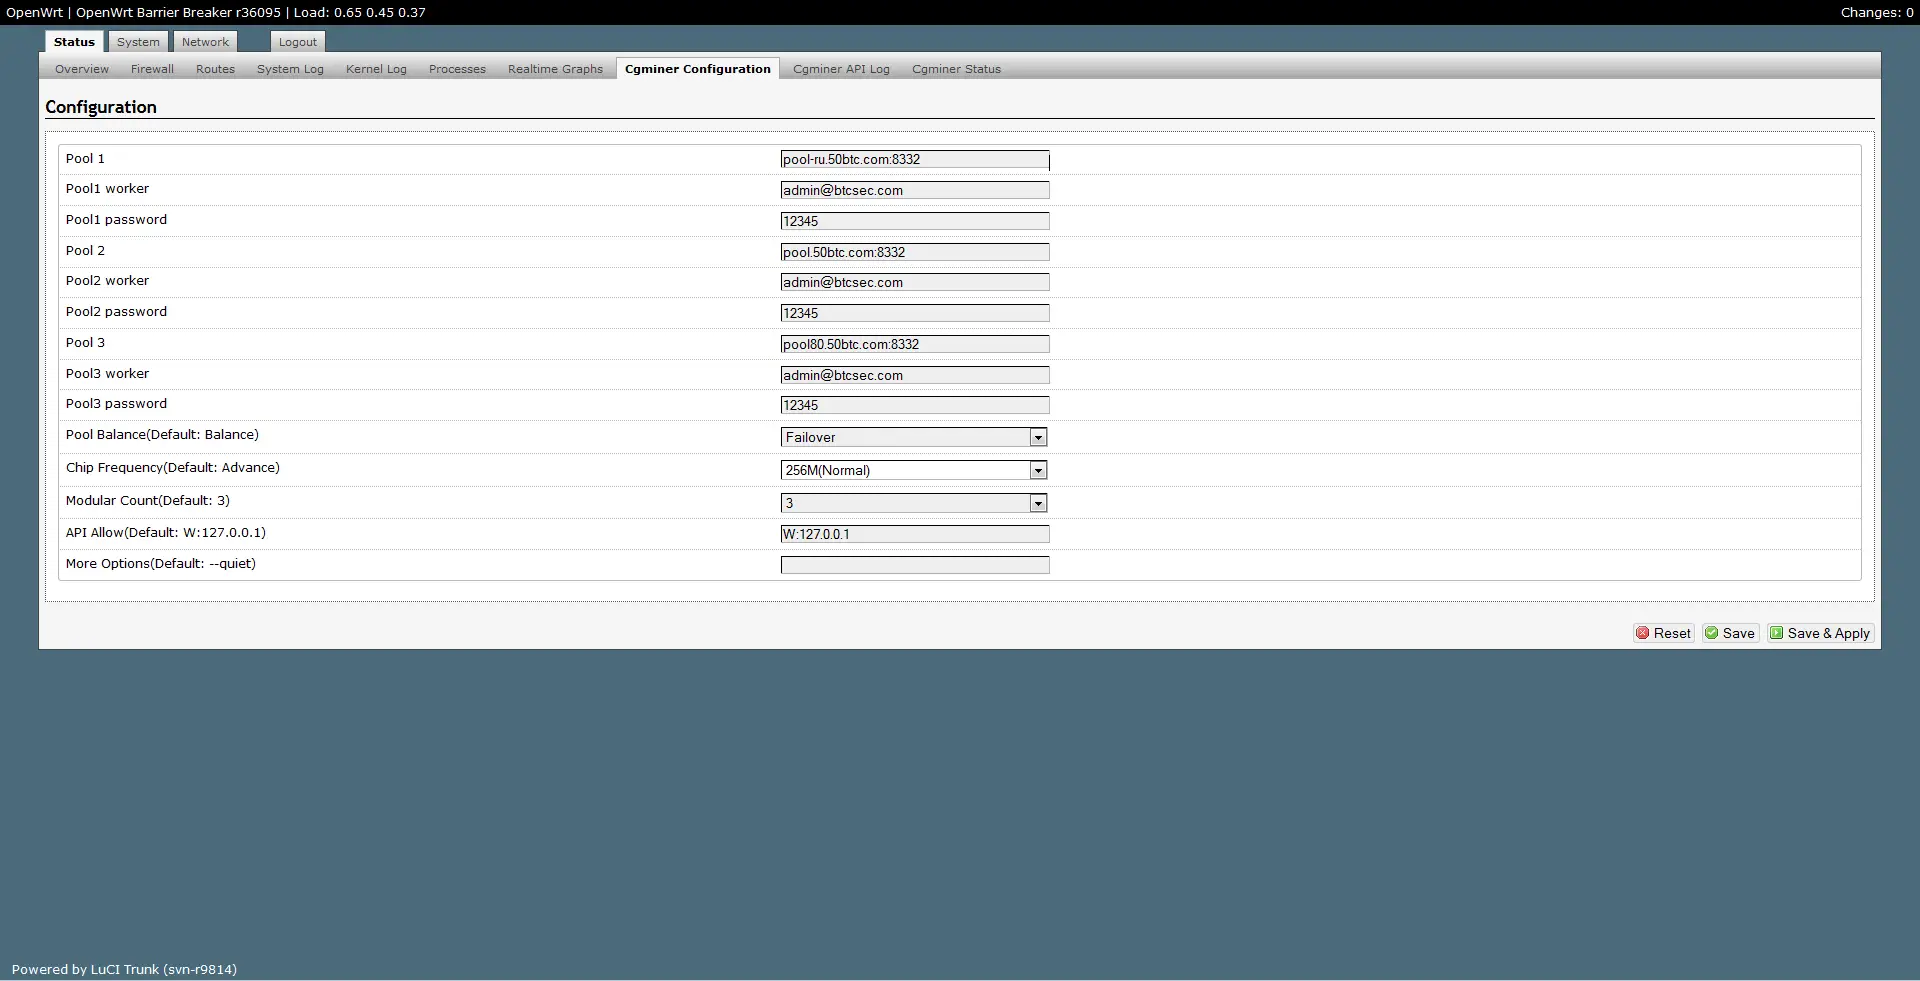
Task: Click the Save button
Action: click(x=1731, y=633)
